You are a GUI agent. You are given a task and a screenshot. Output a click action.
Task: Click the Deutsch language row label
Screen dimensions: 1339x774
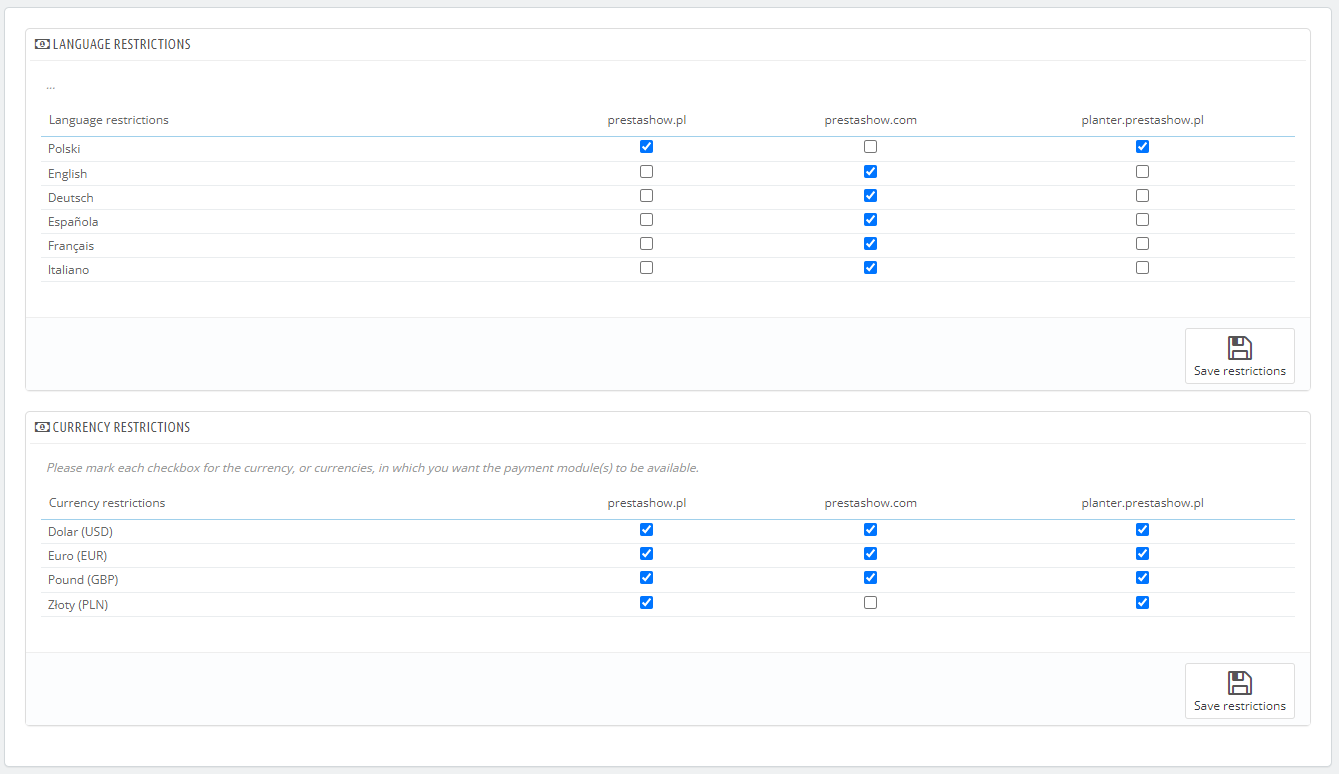pyautogui.click(x=71, y=198)
